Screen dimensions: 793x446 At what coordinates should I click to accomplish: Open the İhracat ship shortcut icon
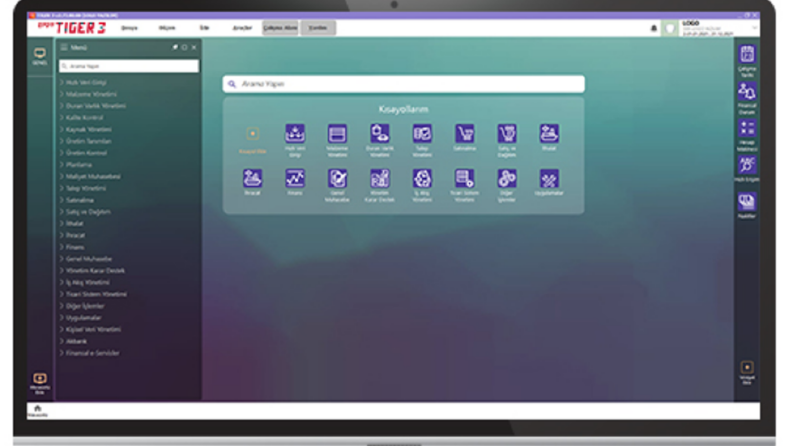point(252,179)
